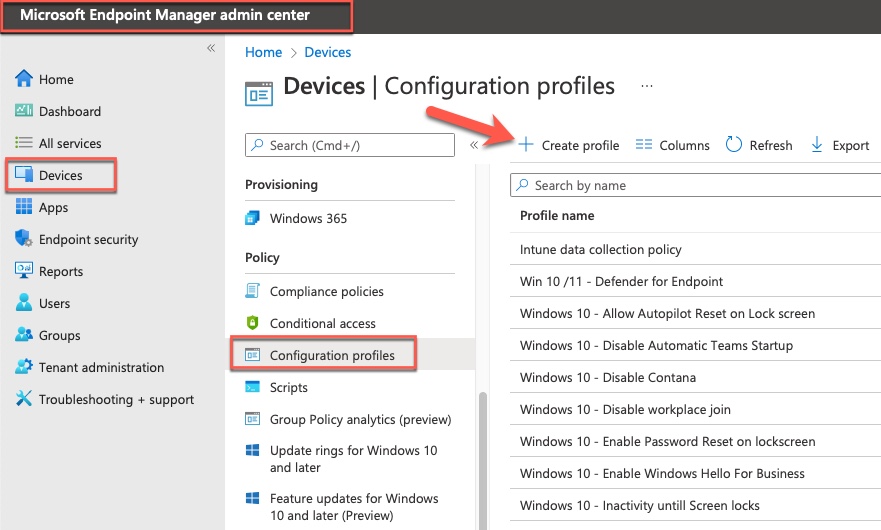Click the Compliance policies document icon

[x=252, y=291]
